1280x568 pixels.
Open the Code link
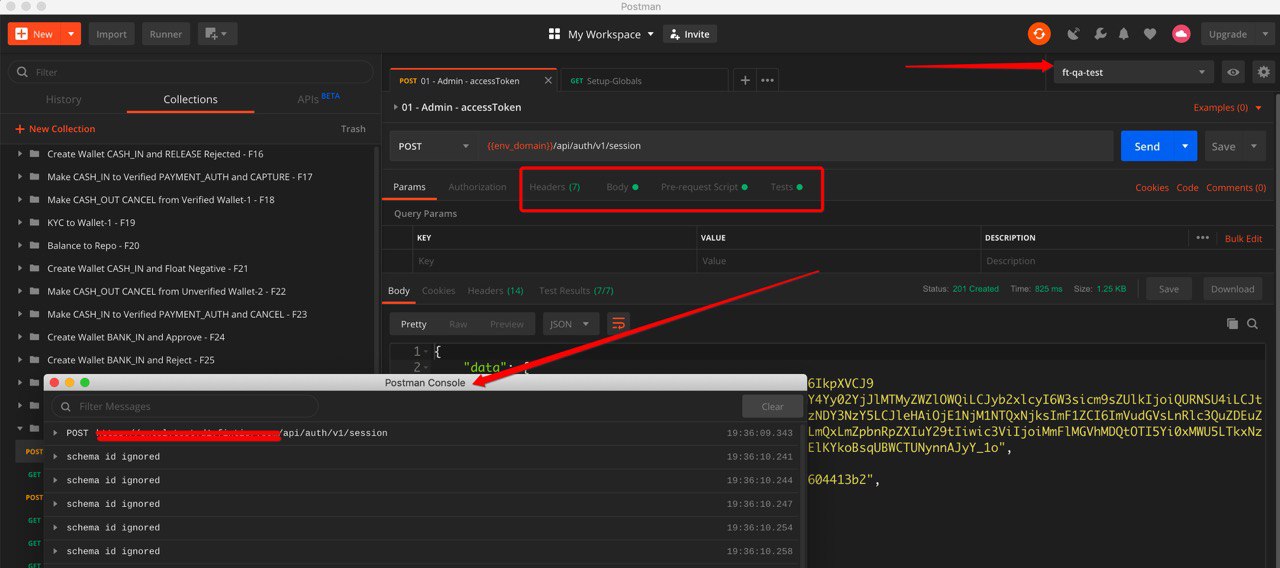pos(1187,187)
